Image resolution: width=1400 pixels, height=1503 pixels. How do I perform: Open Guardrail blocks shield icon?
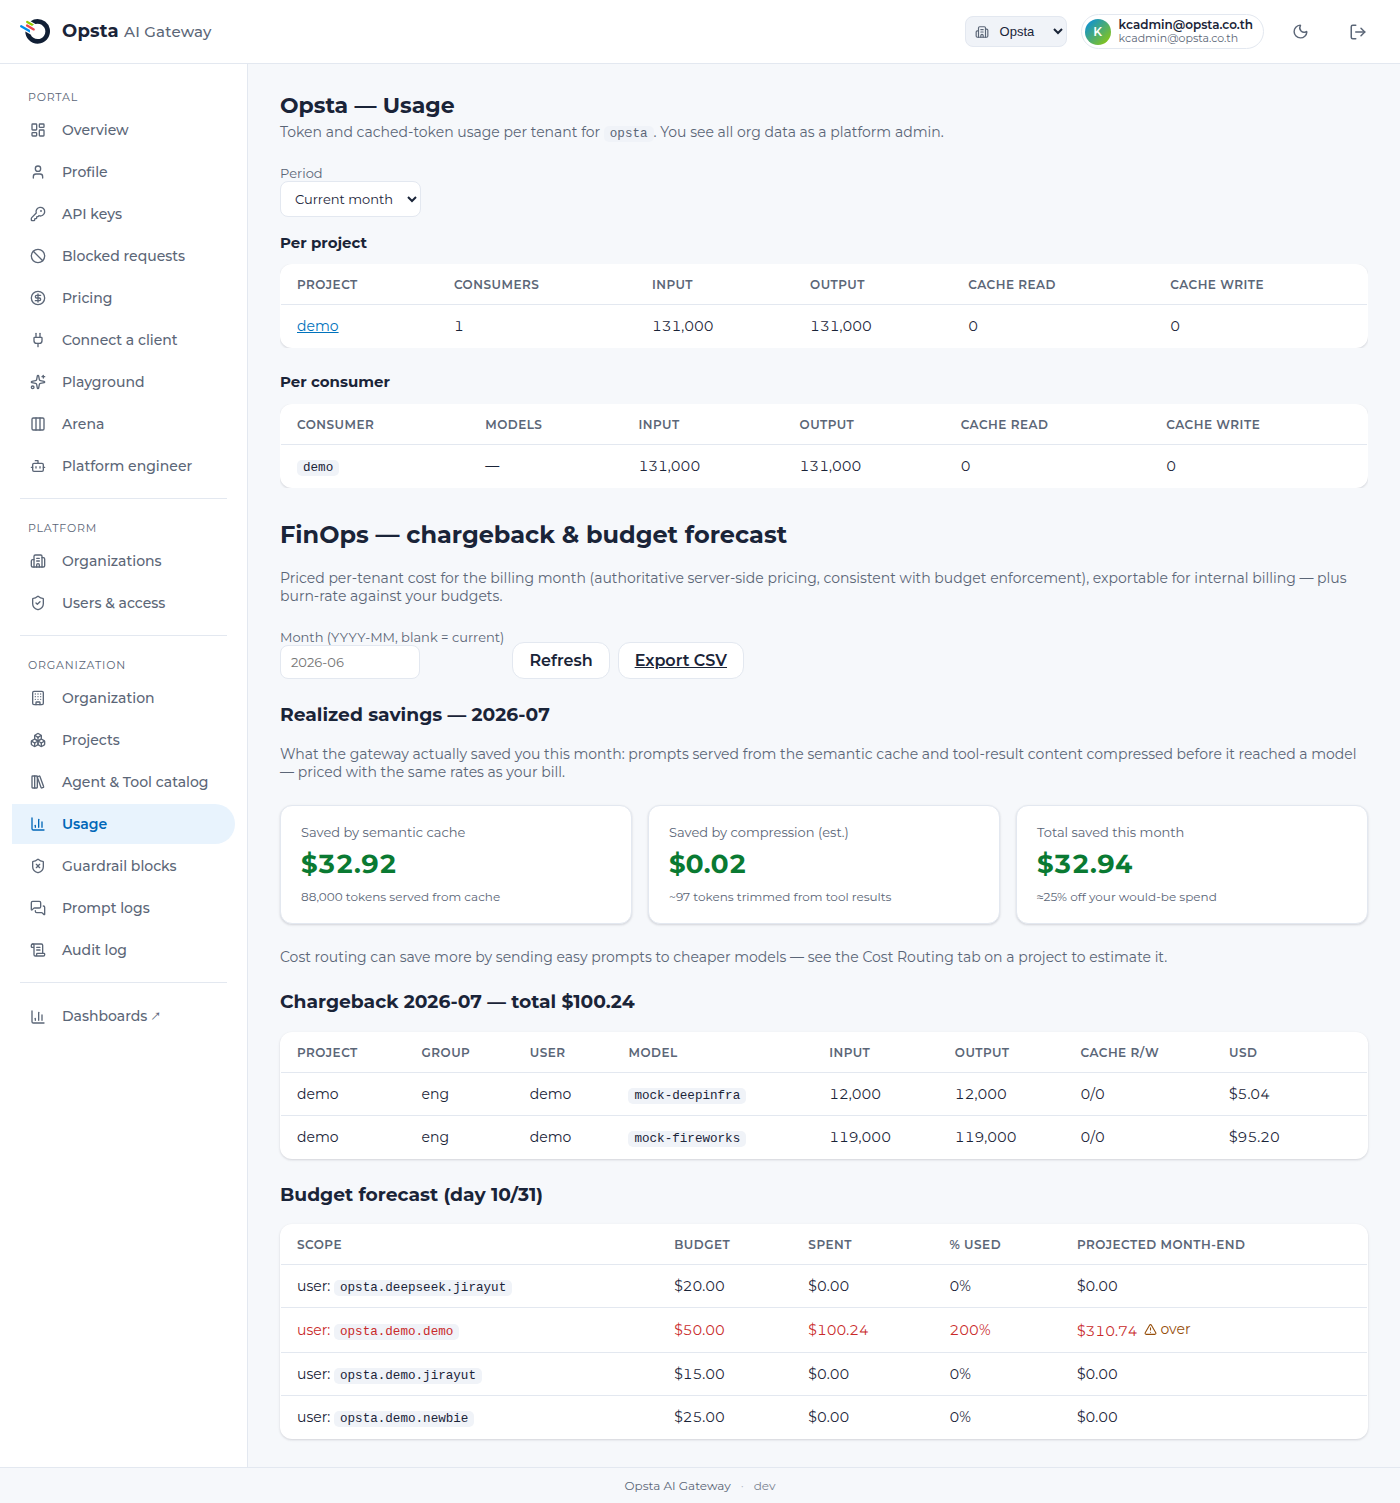pos(38,866)
